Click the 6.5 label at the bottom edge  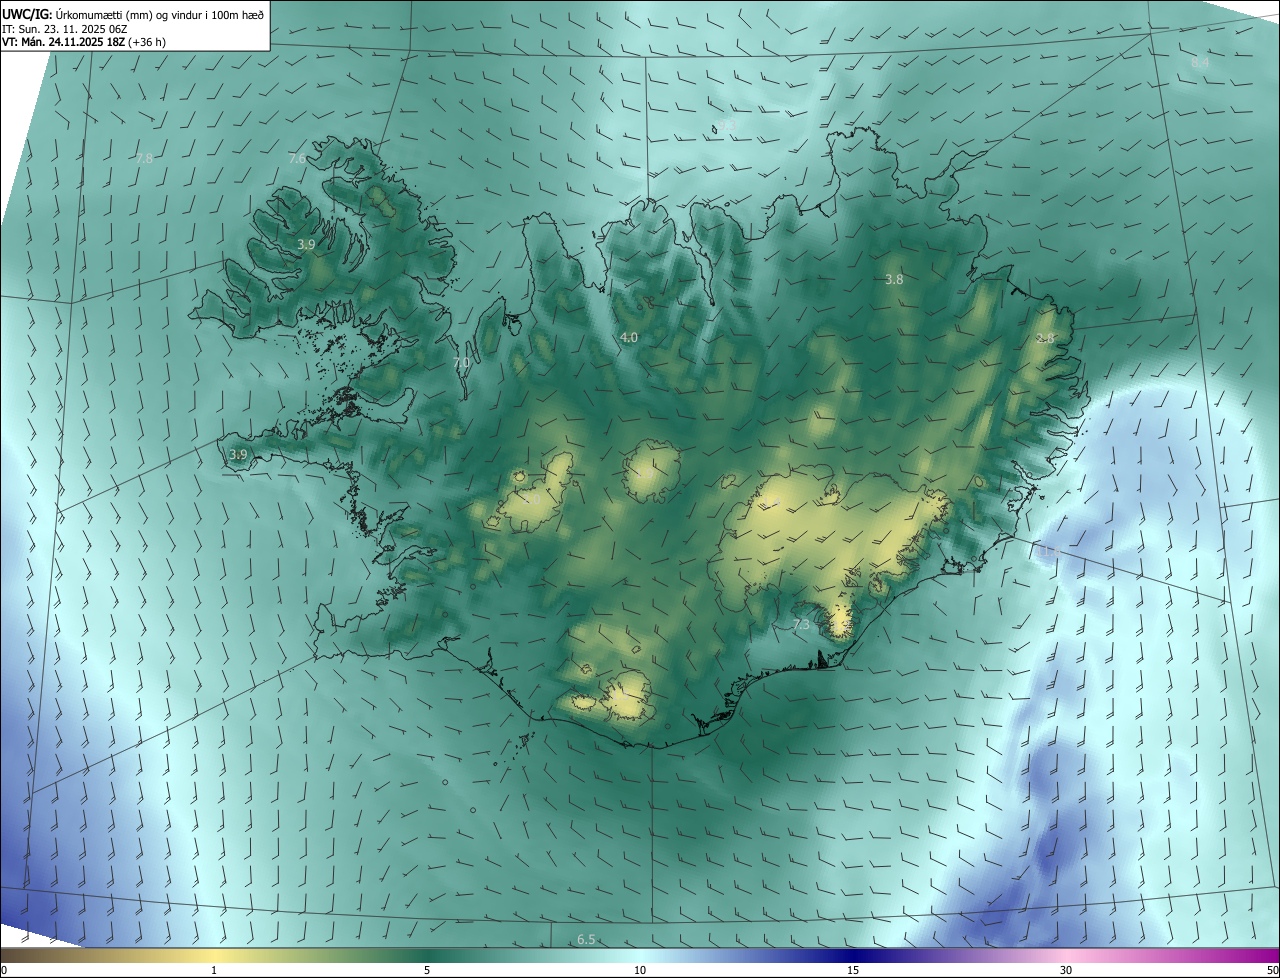586,939
